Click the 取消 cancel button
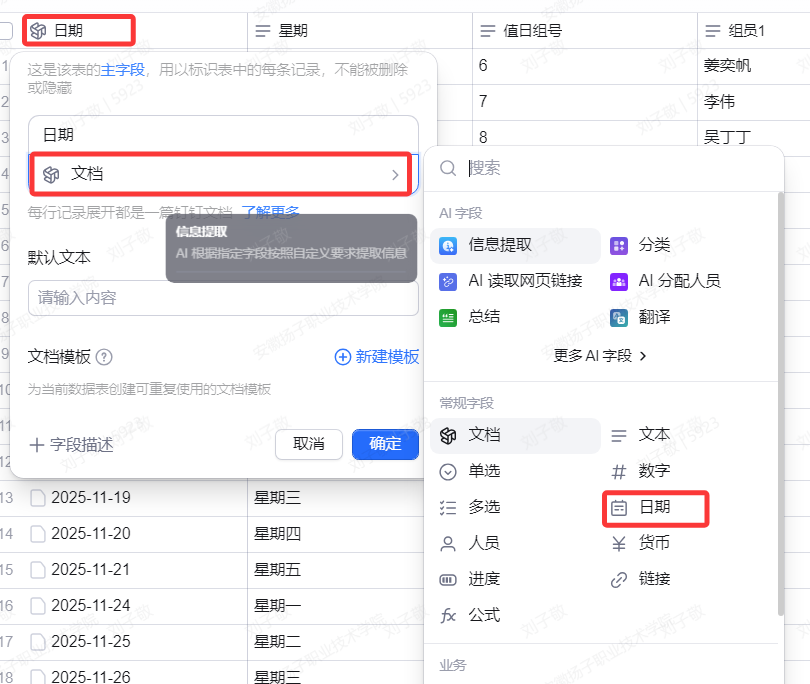 click(309, 444)
